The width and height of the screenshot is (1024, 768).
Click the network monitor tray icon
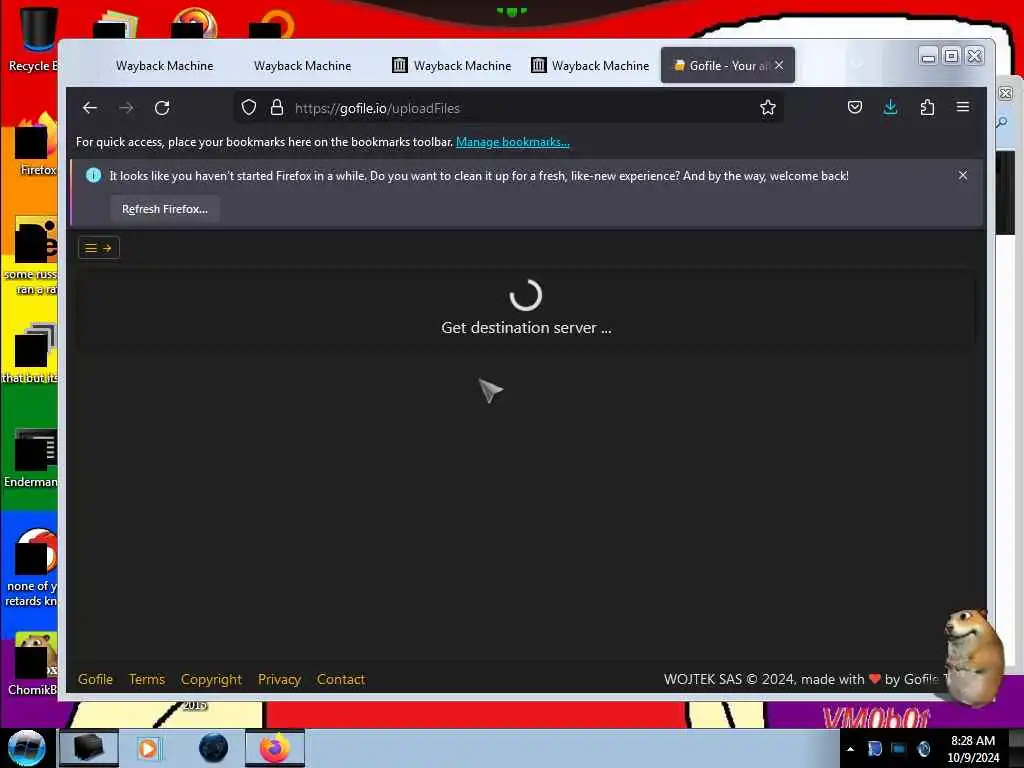899,749
